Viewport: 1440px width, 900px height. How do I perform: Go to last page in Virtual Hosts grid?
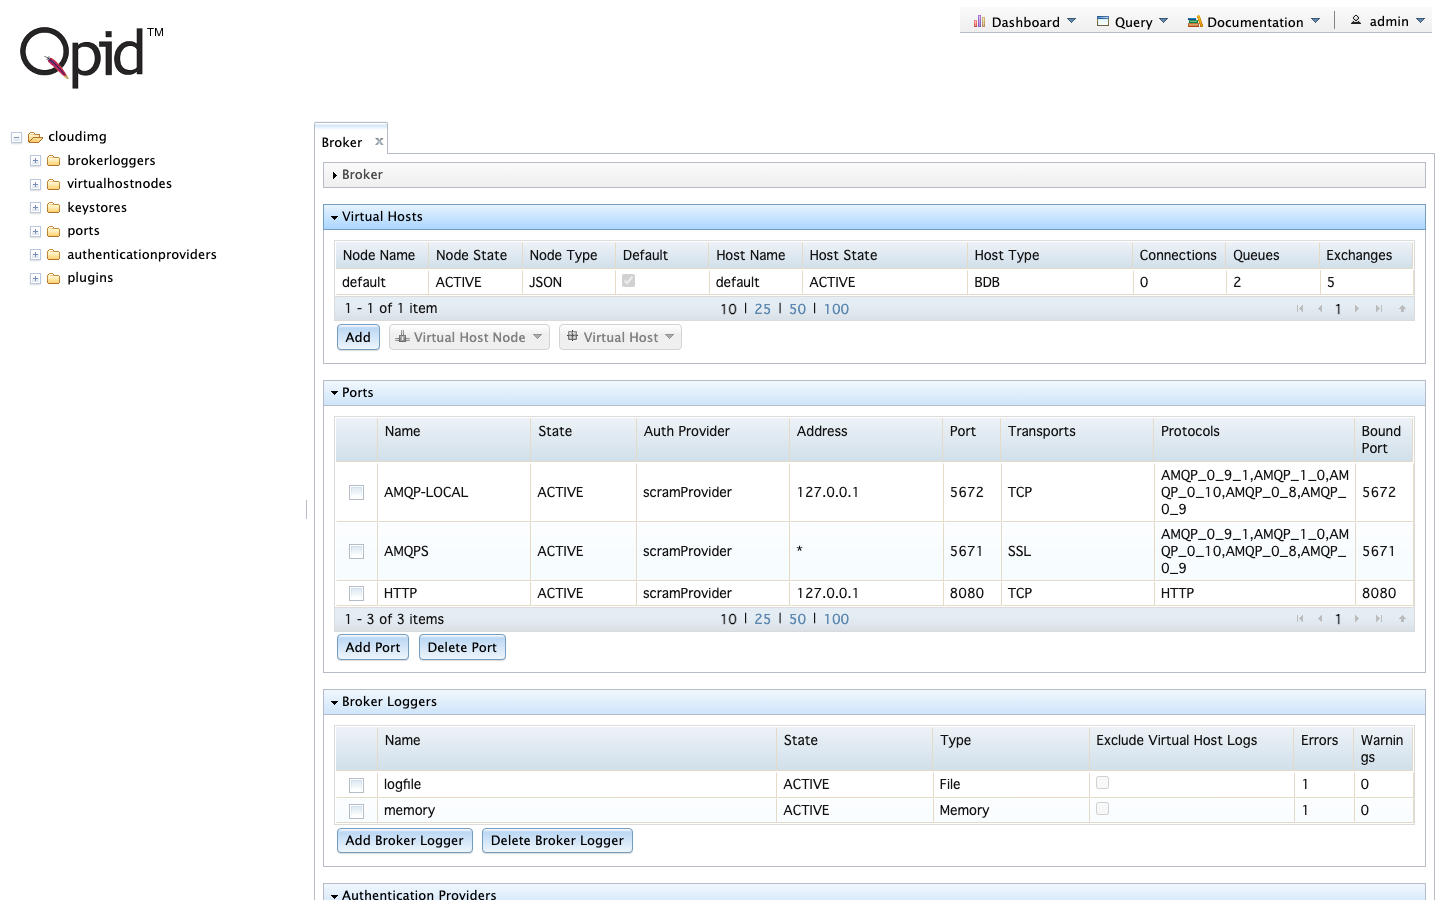tap(1379, 309)
